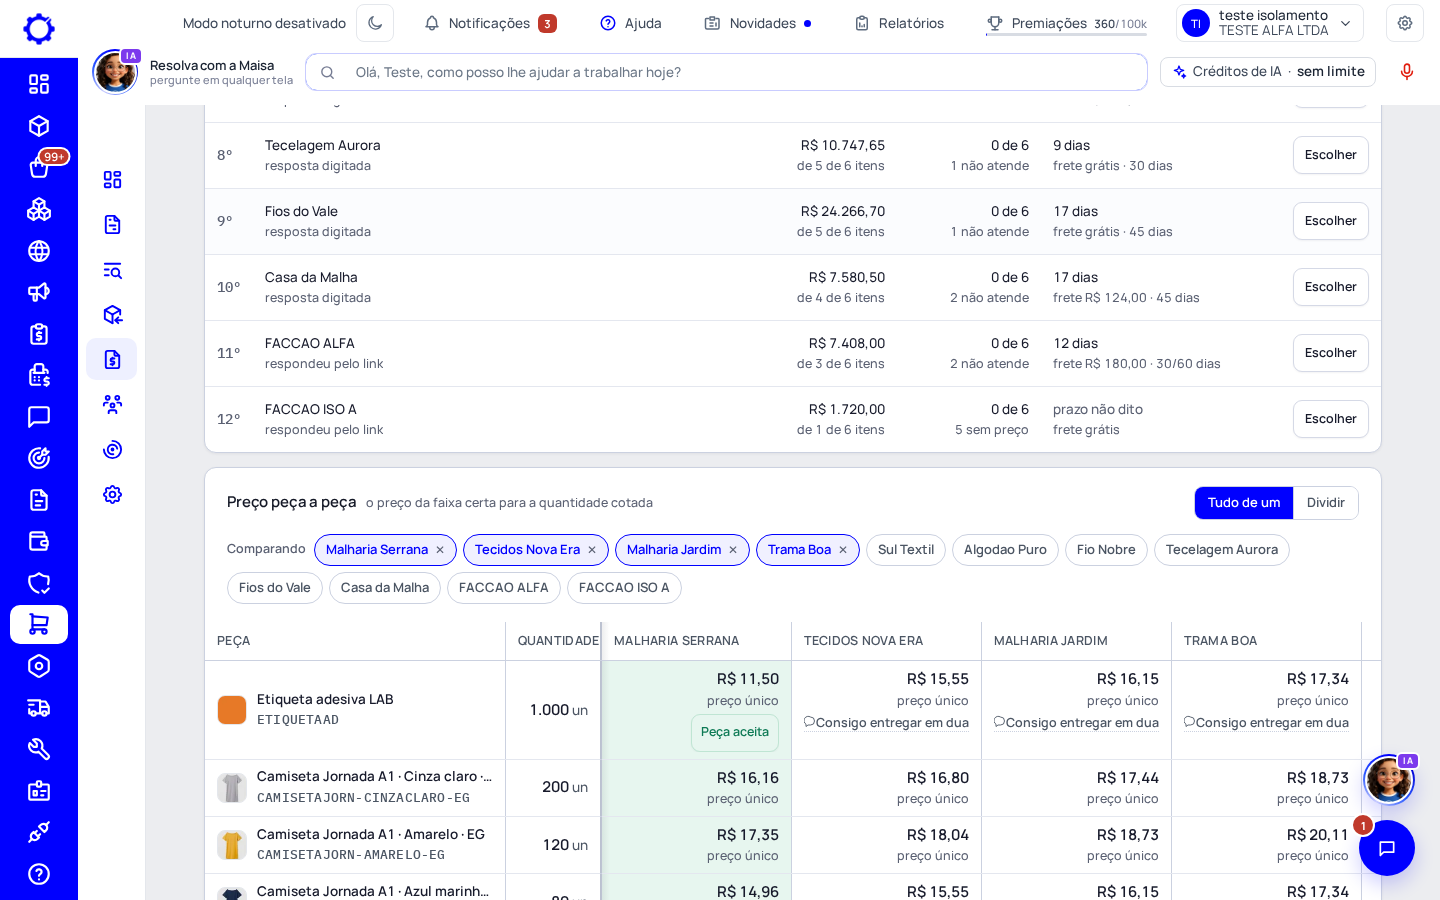Focus the Maisa assistant search field

click(x=726, y=72)
